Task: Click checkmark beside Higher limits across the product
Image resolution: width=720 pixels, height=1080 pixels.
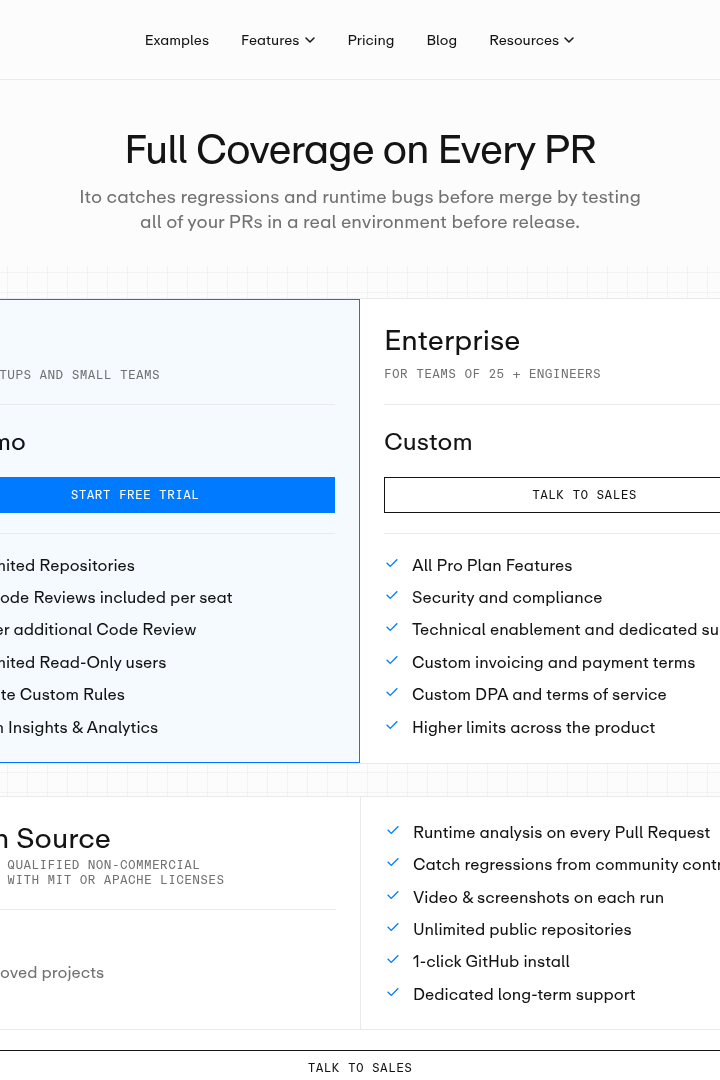Action: [x=392, y=725]
